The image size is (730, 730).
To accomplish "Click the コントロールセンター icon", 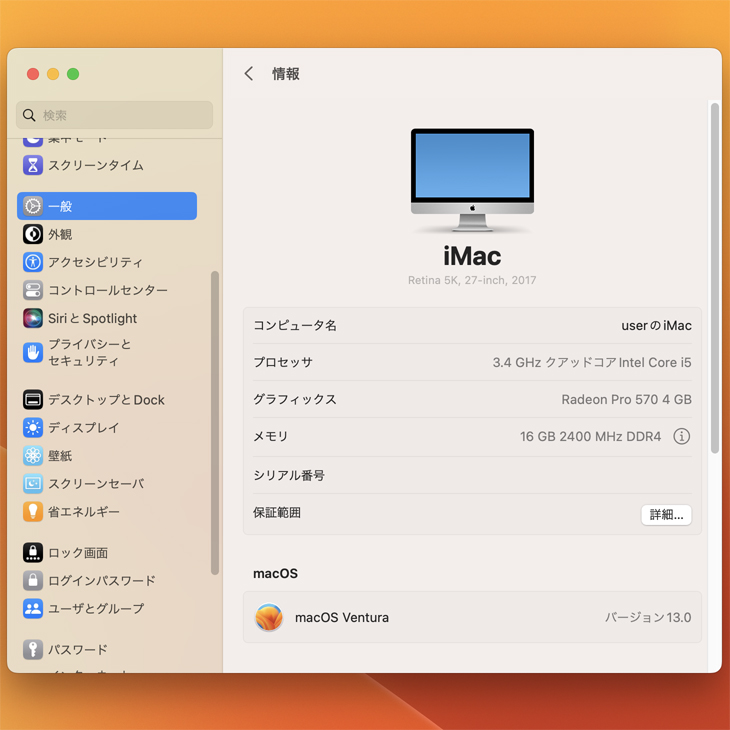I will click(x=33, y=290).
